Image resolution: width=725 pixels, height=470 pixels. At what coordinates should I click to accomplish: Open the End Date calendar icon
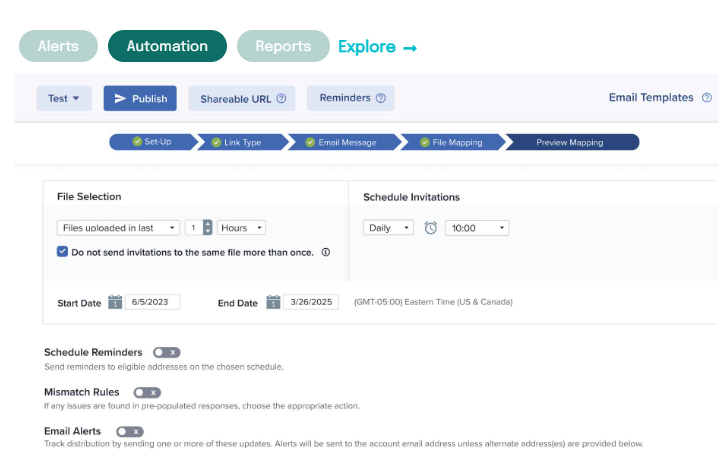tap(273, 302)
